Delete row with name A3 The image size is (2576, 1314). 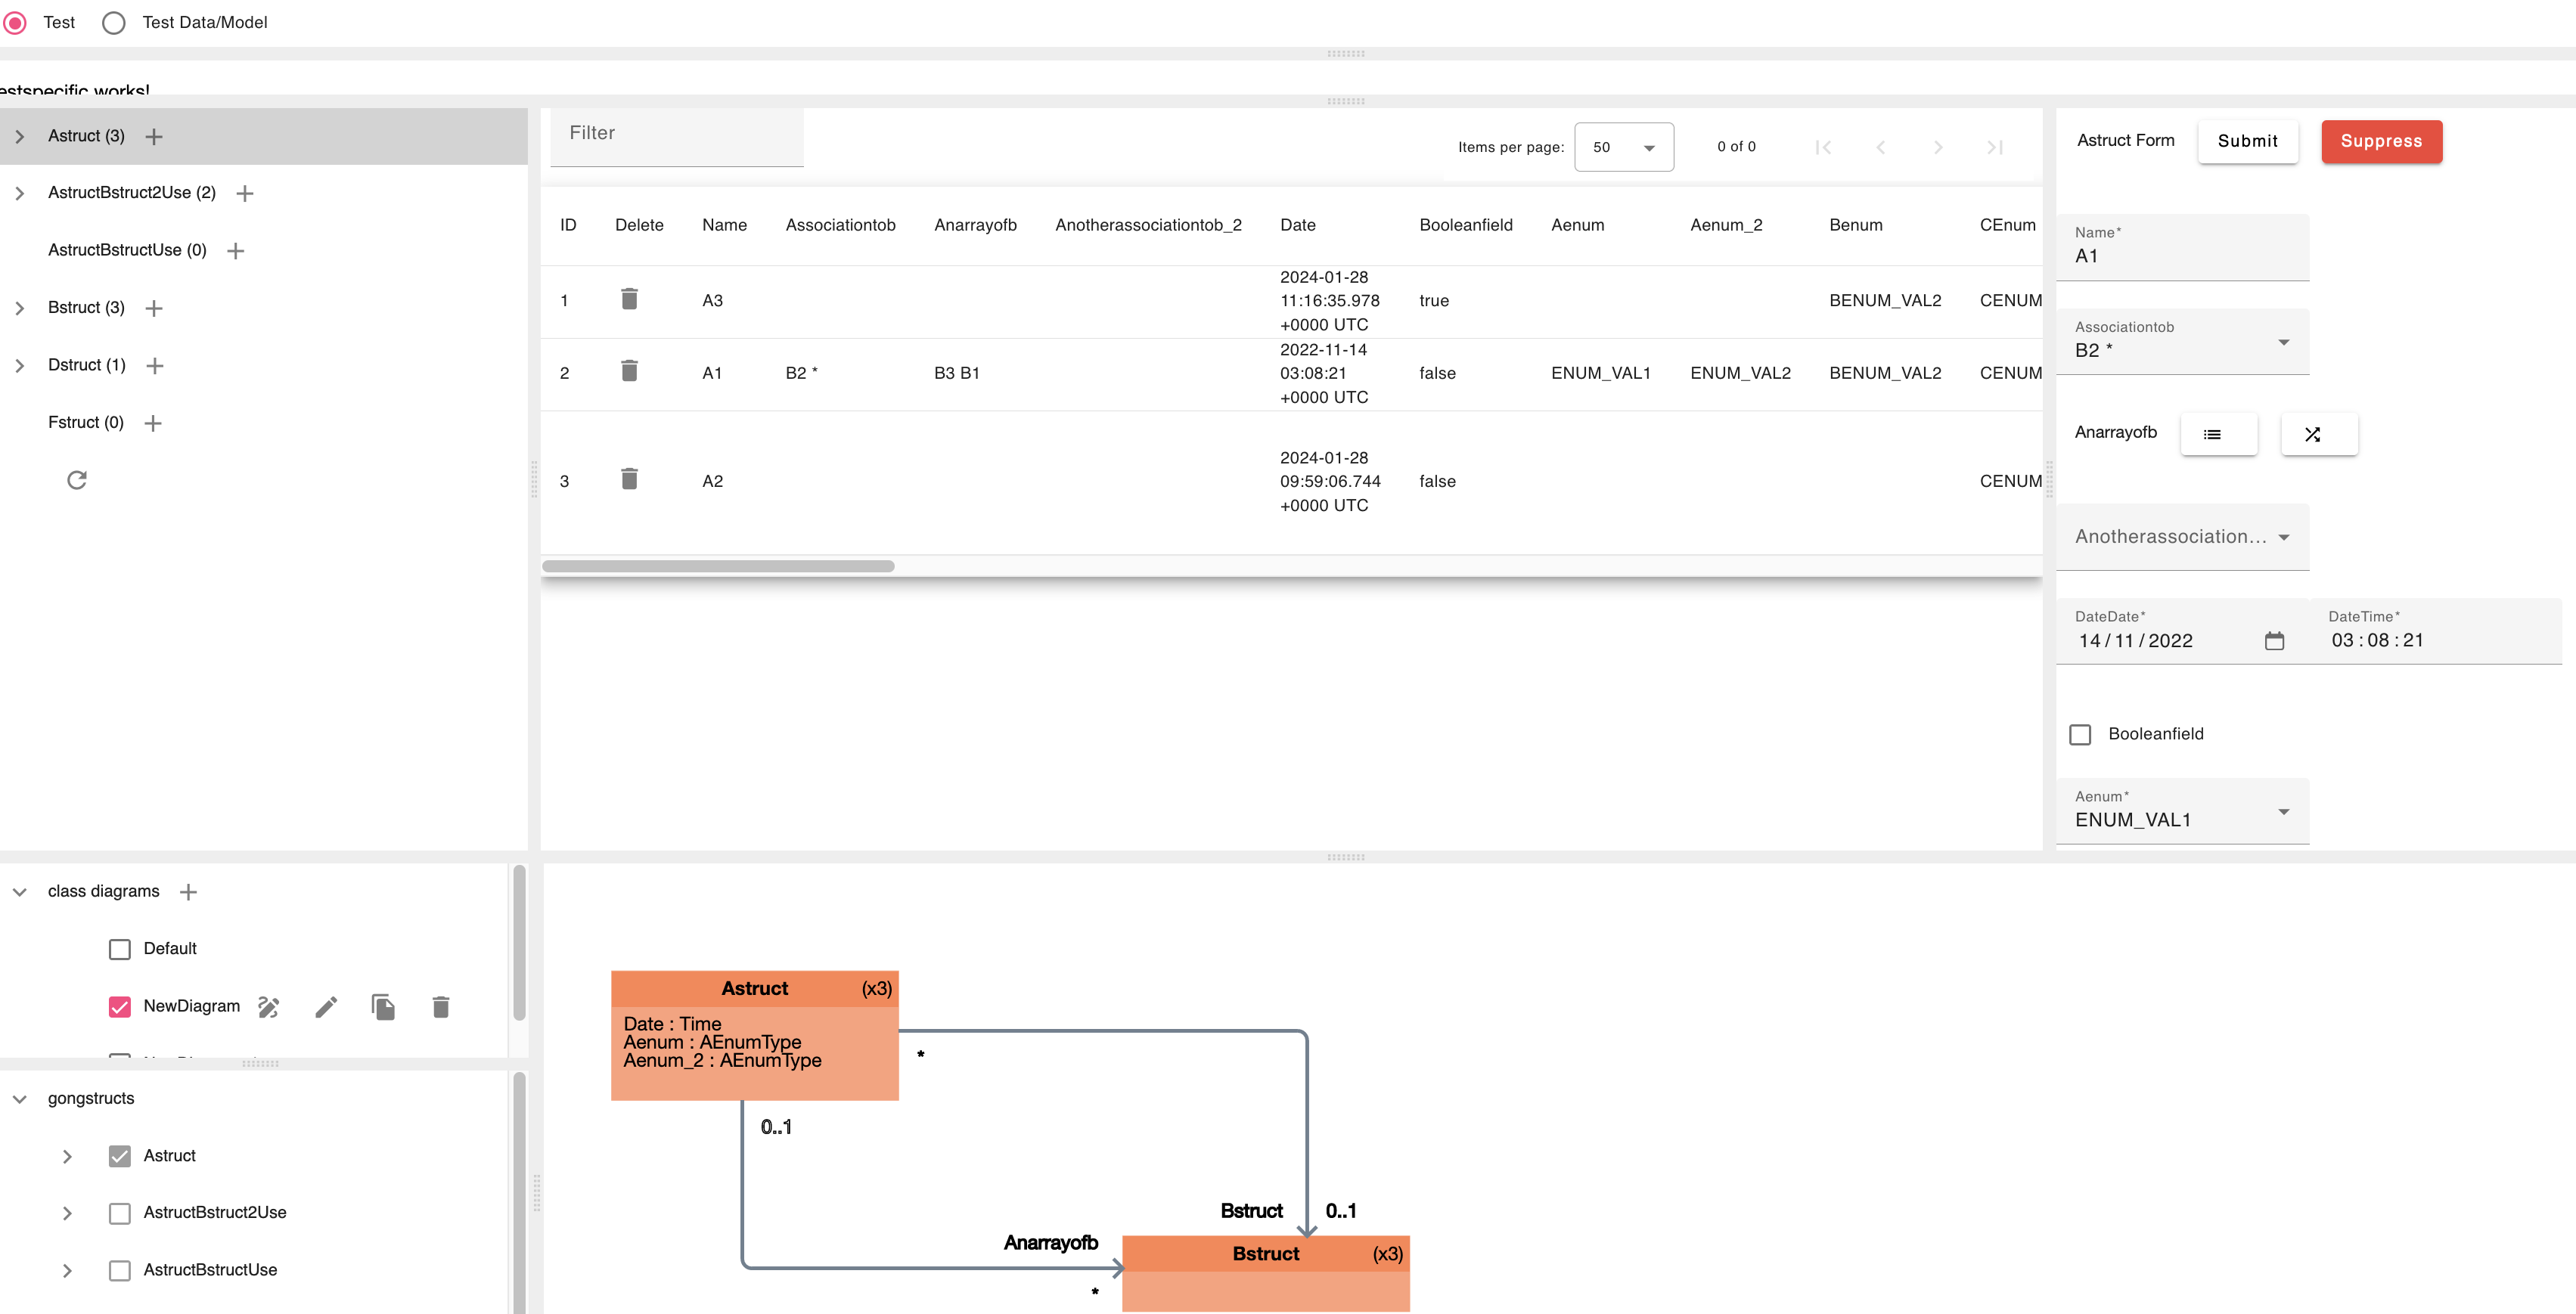click(629, 299)
